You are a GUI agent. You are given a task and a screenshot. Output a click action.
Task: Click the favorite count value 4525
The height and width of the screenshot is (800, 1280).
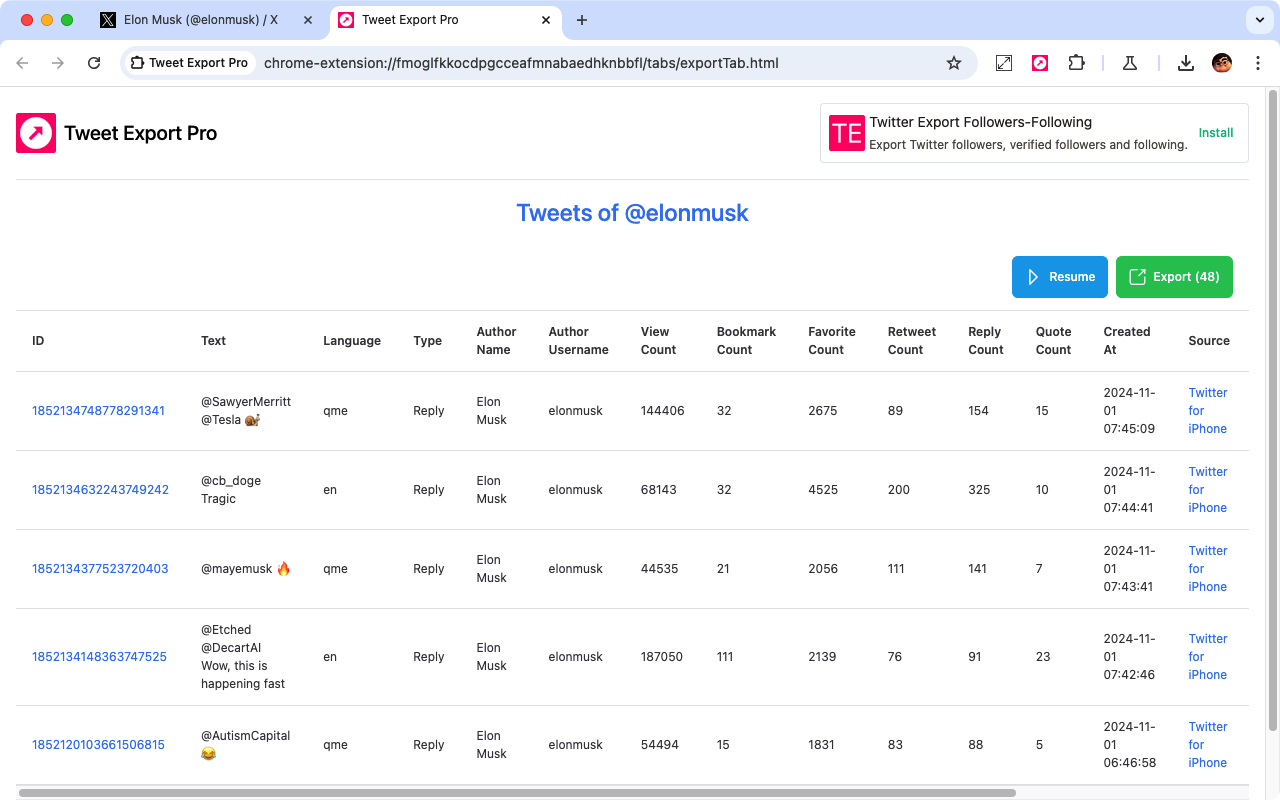coord(823,490)
